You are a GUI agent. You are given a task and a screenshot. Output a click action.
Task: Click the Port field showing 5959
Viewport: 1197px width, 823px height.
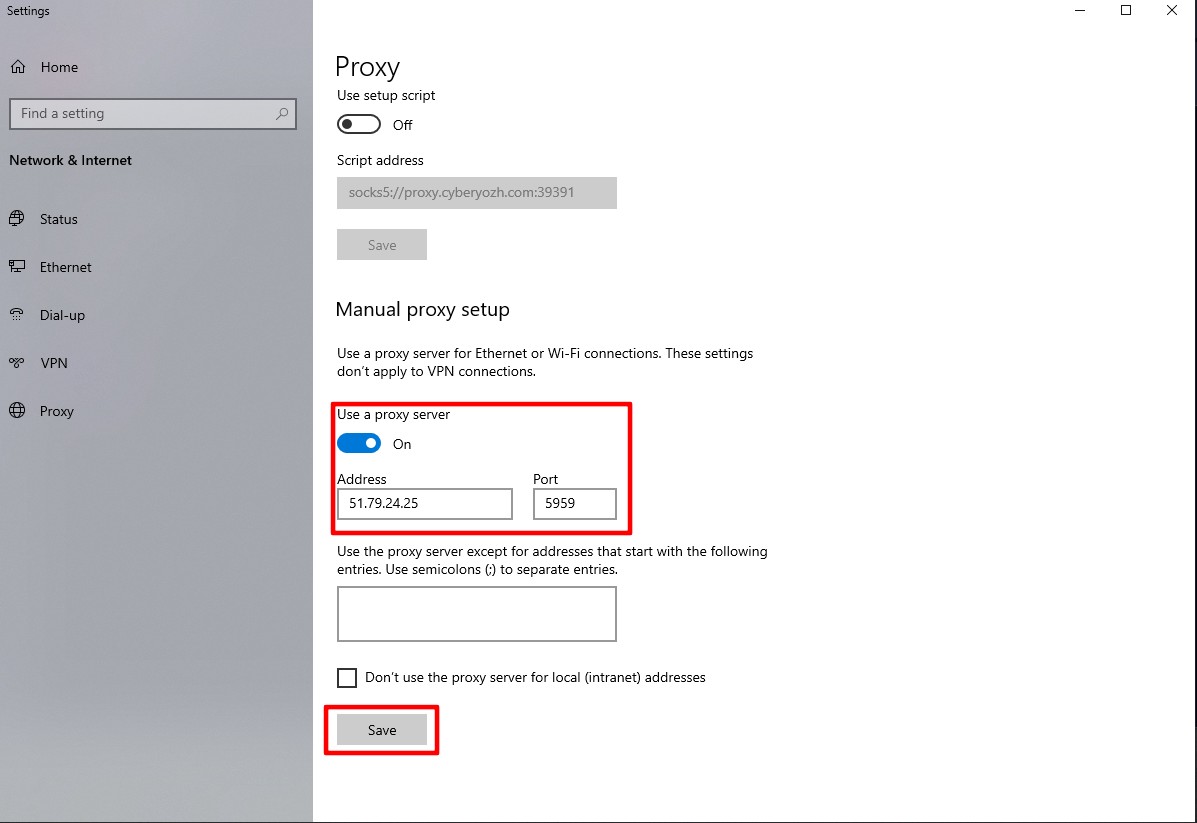[574, 504]
